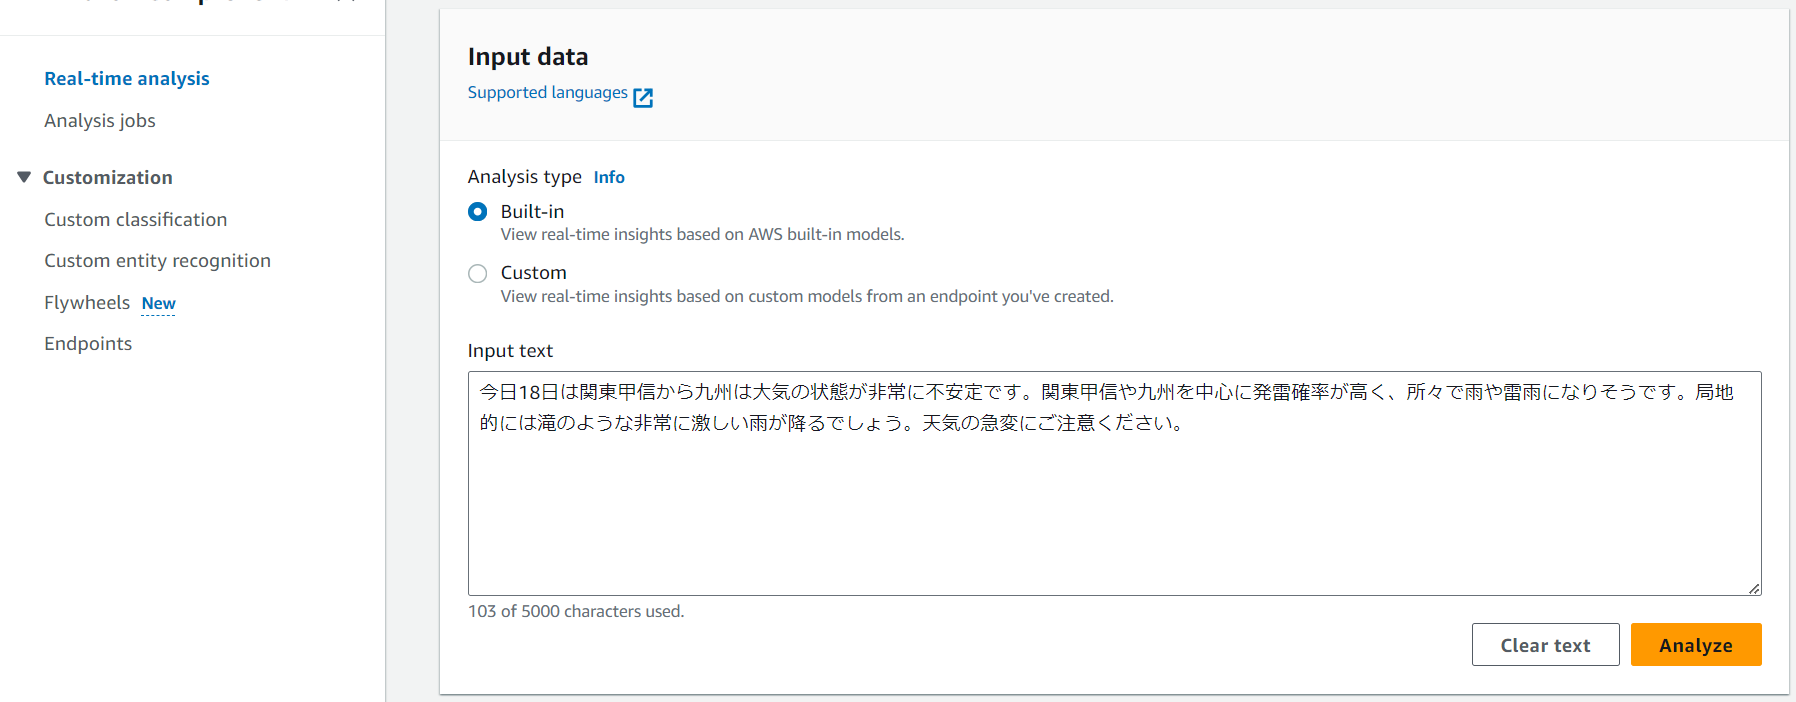This screenshot has height=702, width=1796.
Task: Click the Info link beside Analysis type
Action: [609, 177]
